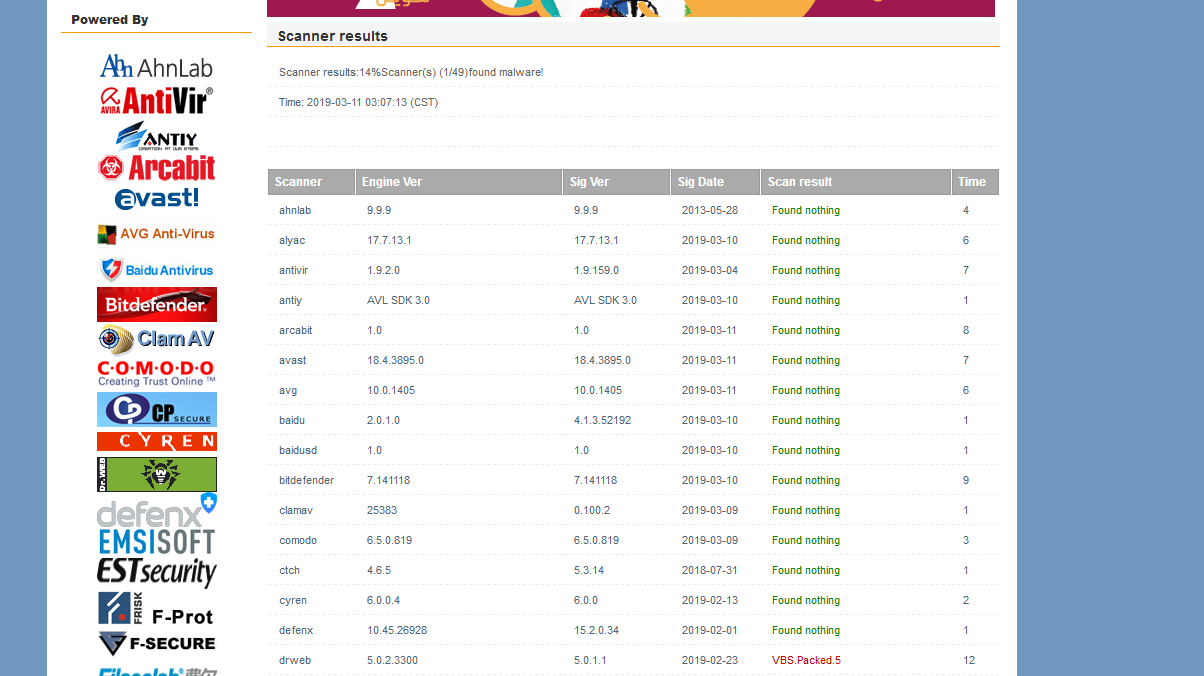
Task: Select the Bitdefender logo
Action: coord(157,304)
